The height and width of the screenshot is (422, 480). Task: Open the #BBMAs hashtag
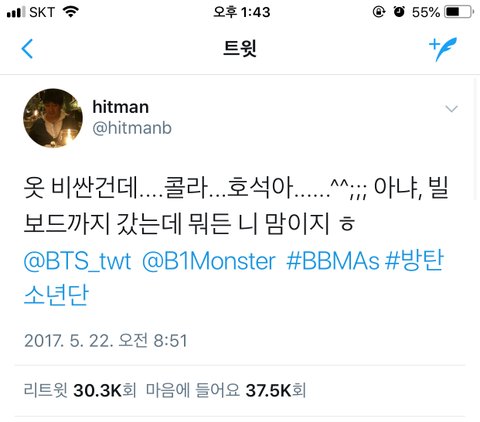coord(333,261)
